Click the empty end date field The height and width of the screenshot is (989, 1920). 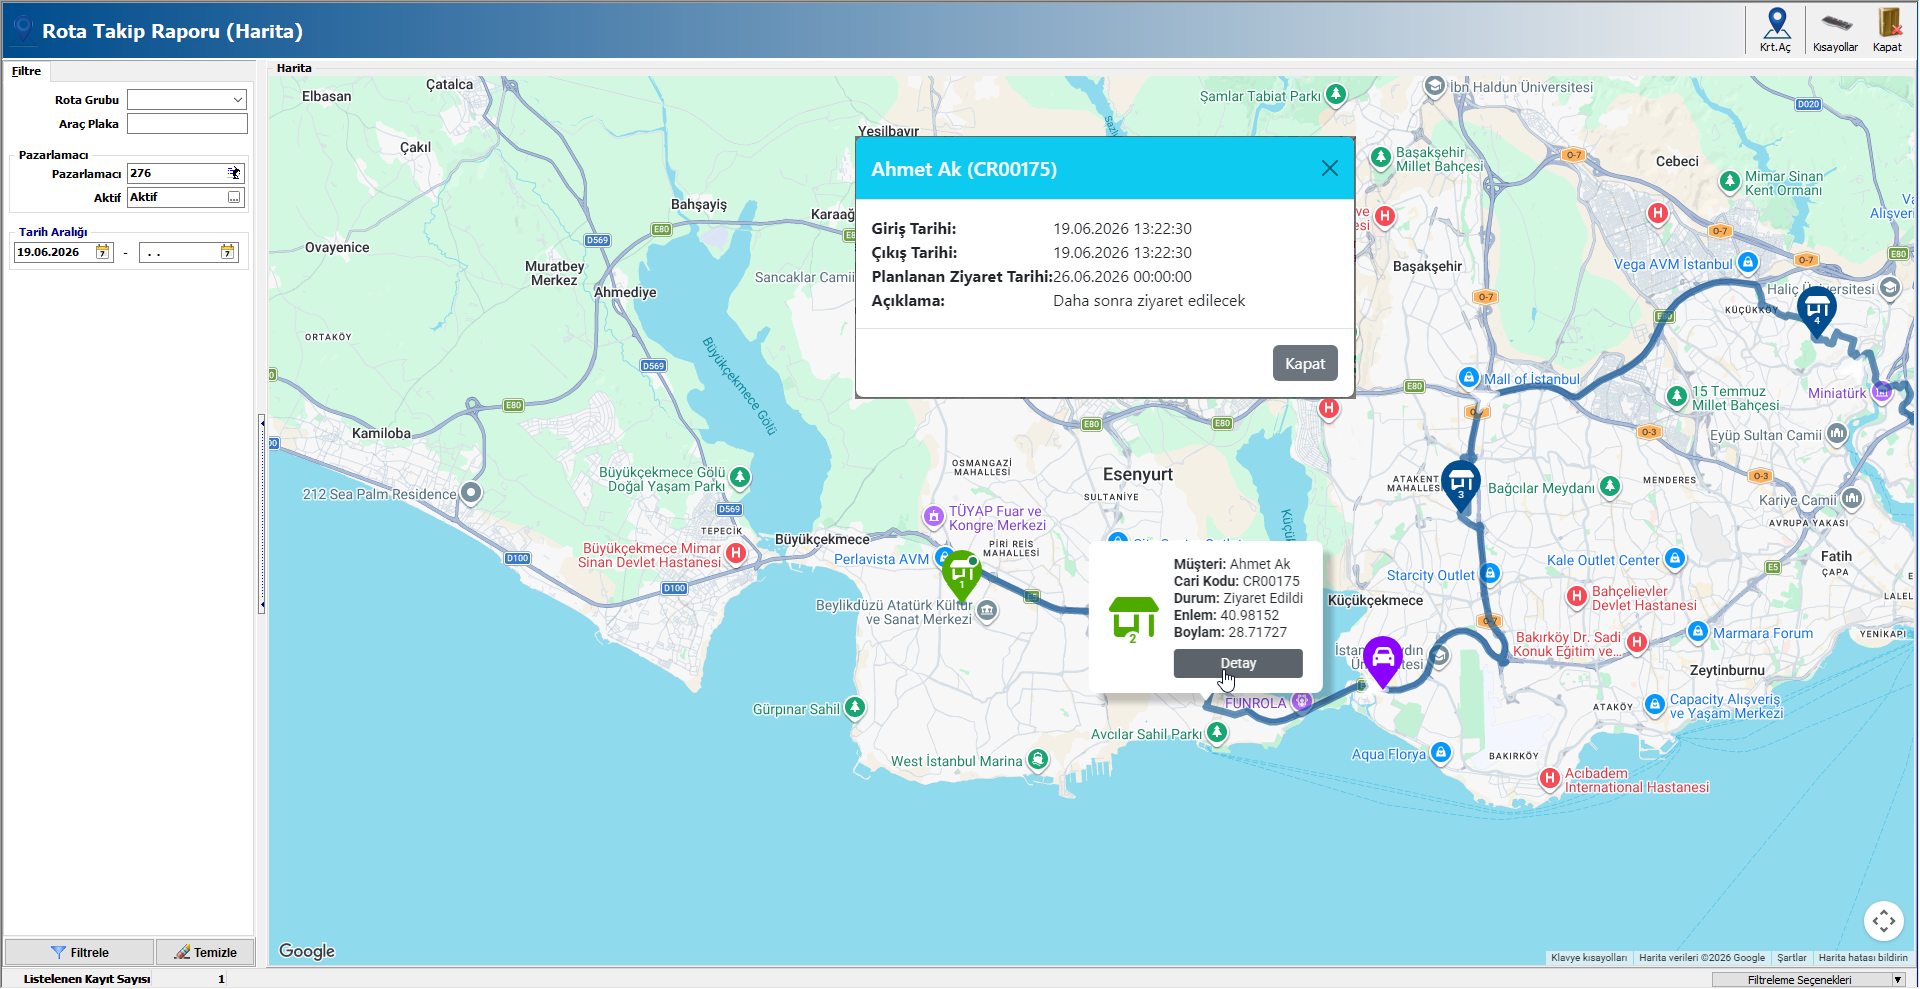pyautogui.click(x=179, y=252)
